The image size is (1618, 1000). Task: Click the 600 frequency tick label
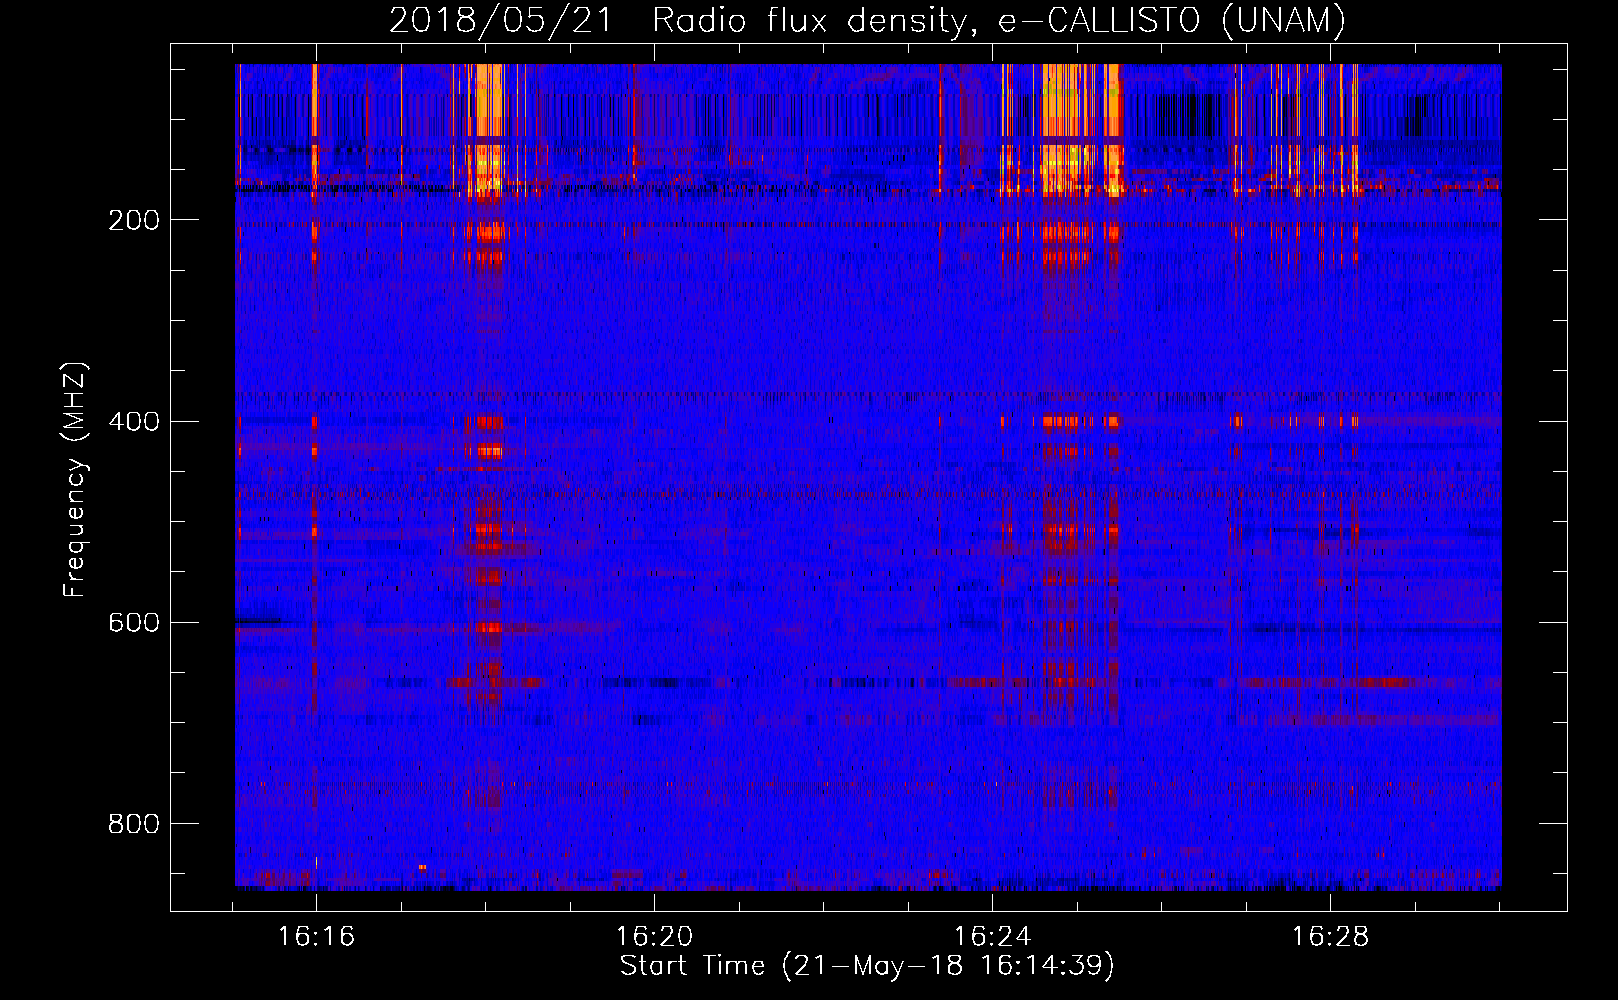pyautogui.click(x=134, y=623)
